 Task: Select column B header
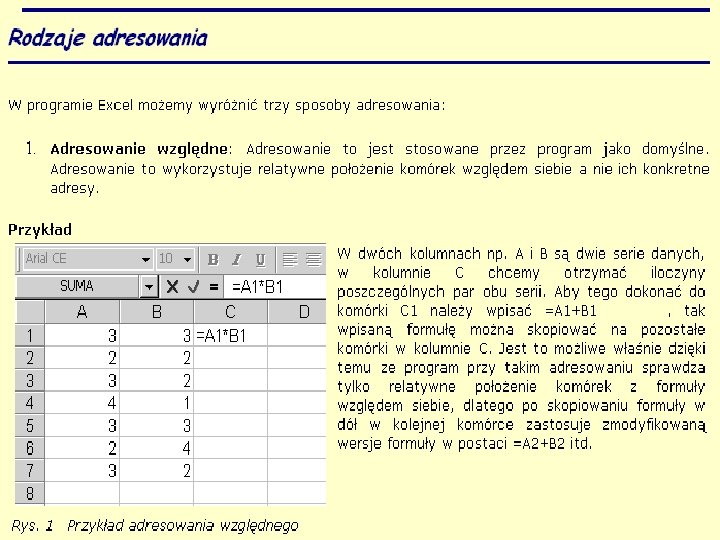pos(157,312)
